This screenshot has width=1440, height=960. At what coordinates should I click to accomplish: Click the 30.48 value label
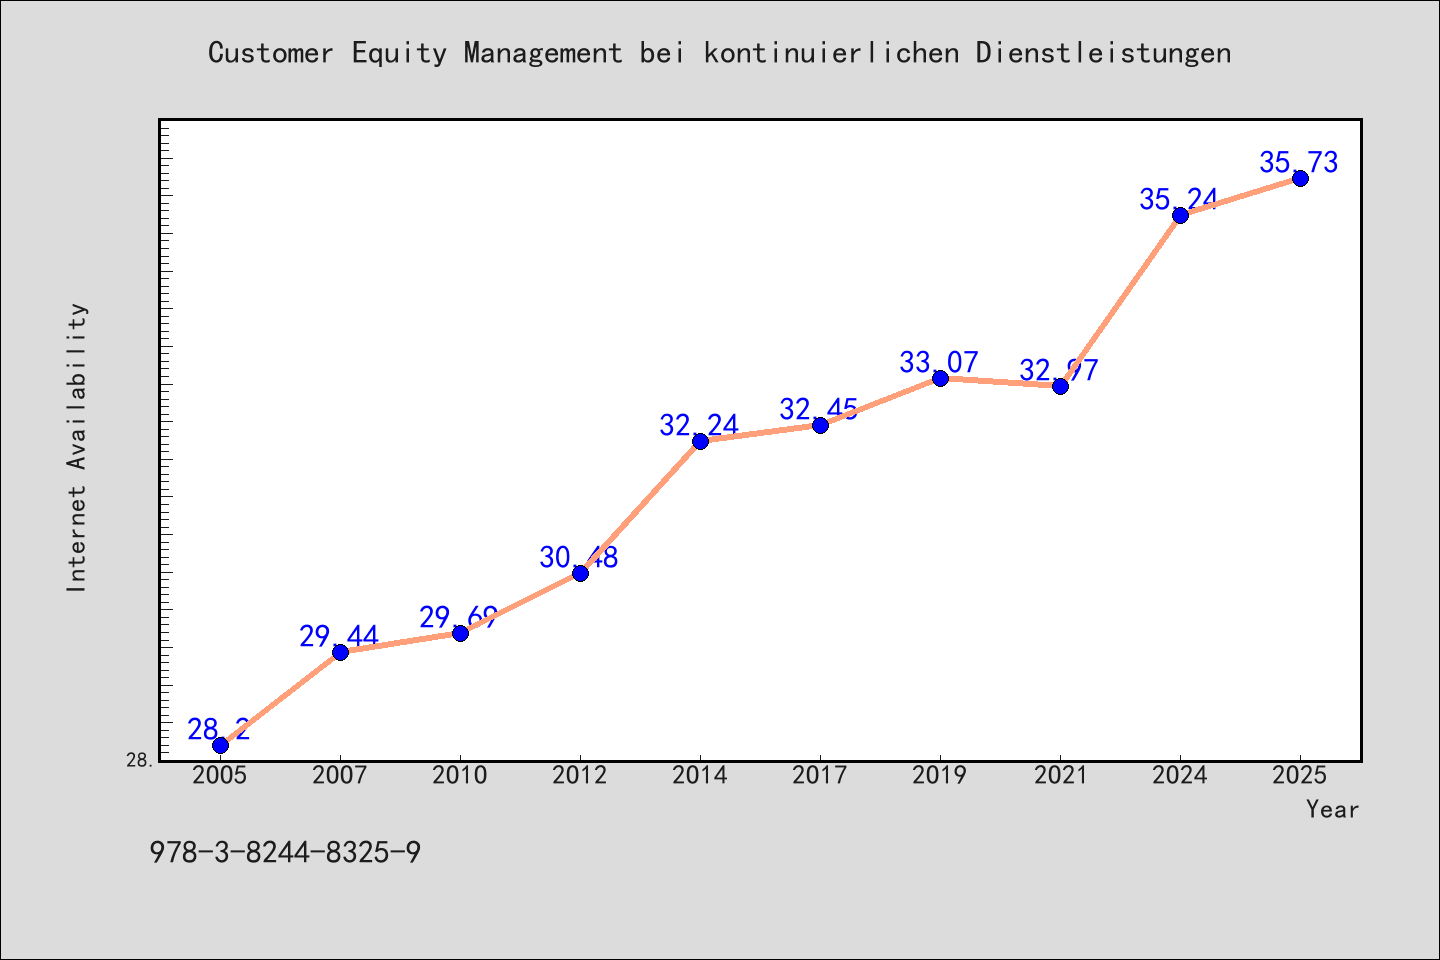point(579,557)
